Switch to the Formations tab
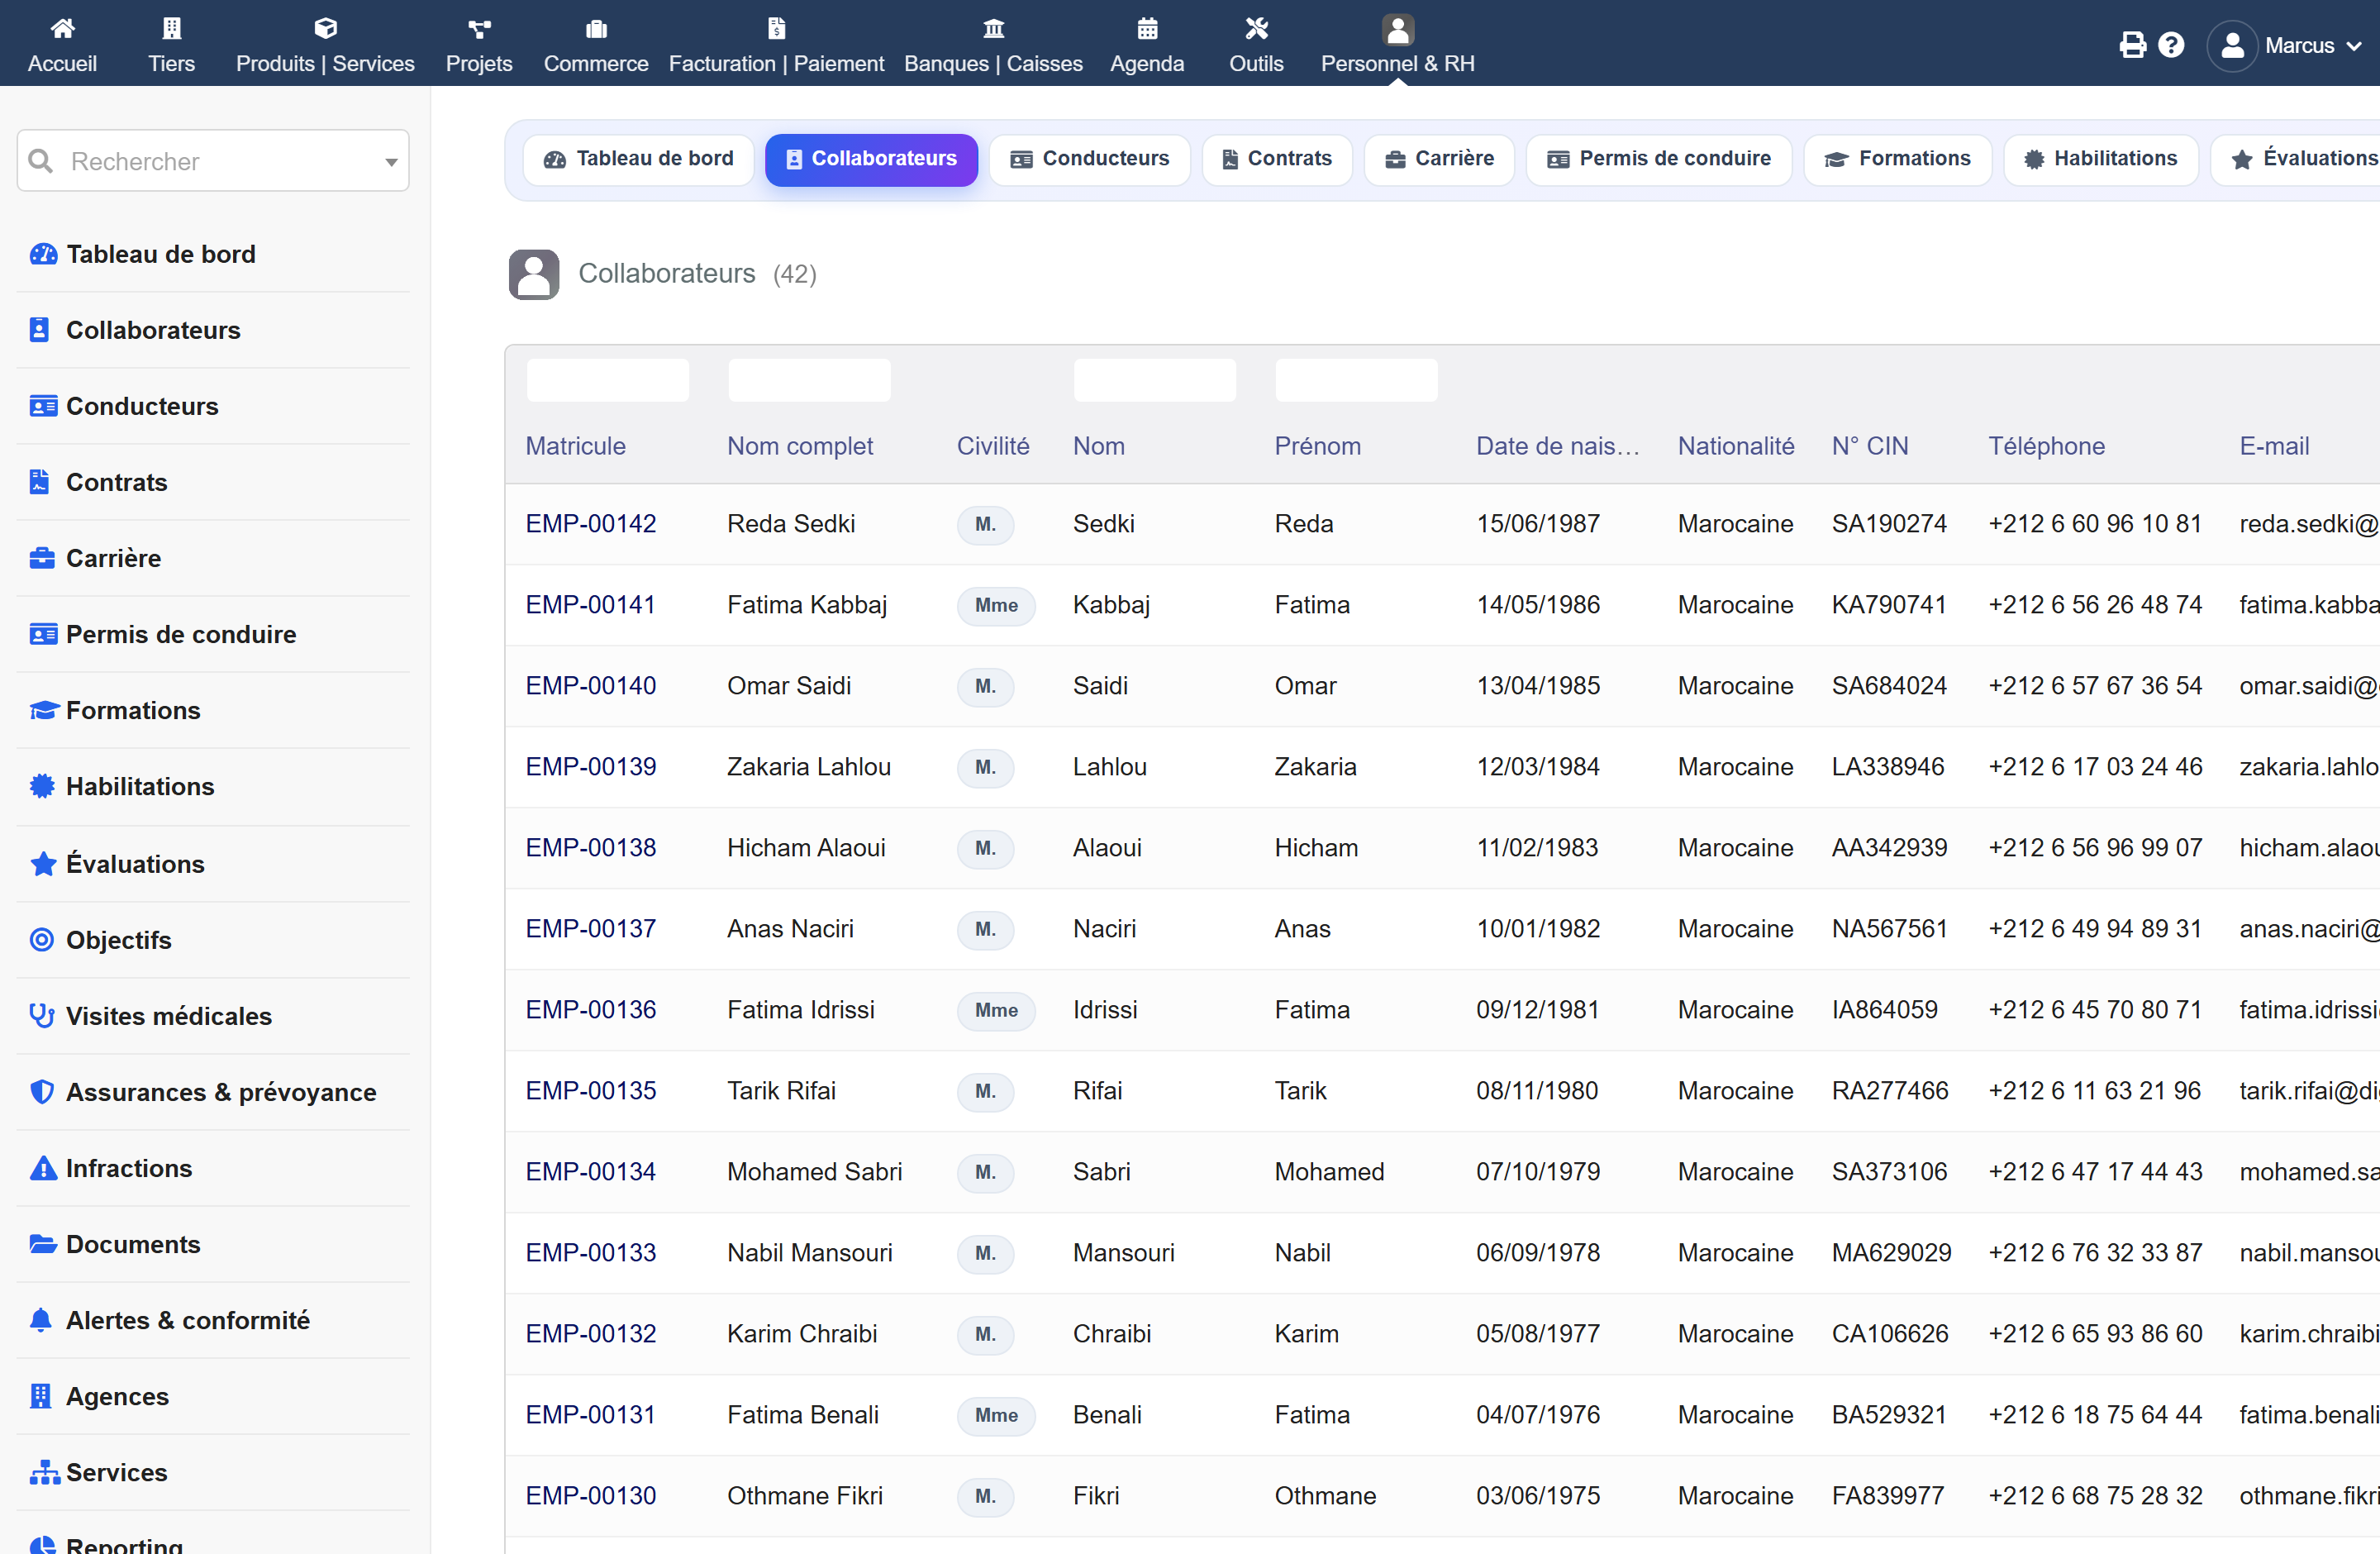Screen dimensions: 2380x1554 tap(1897, 159)
